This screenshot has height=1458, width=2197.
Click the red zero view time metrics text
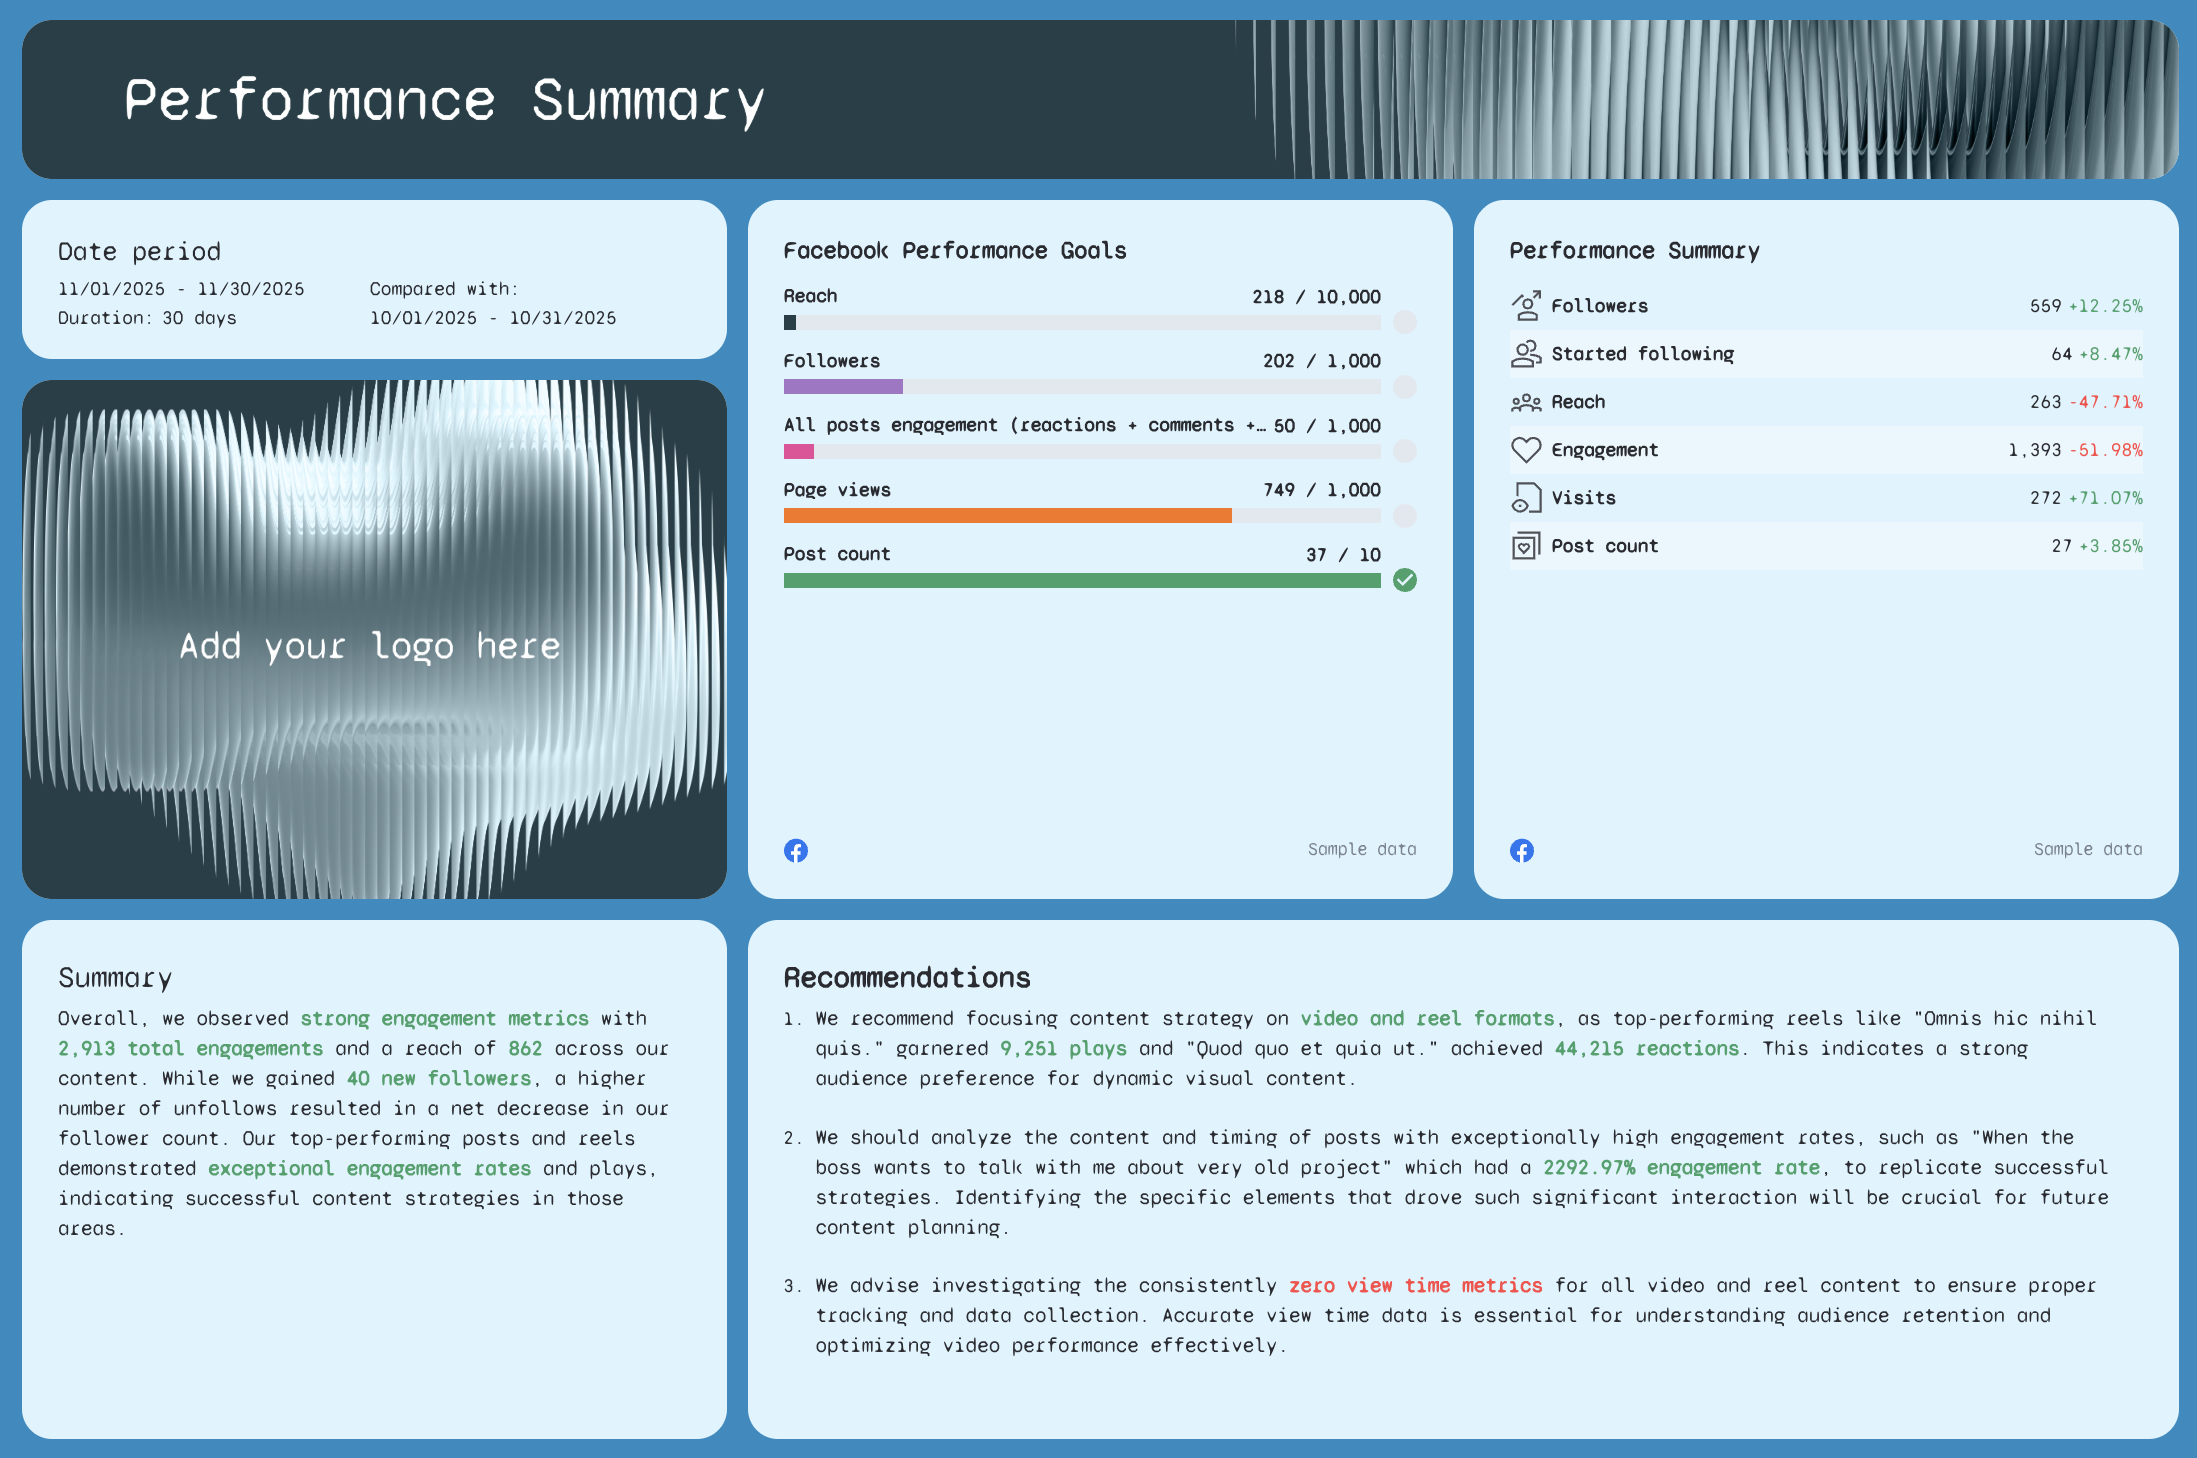click(1415, 1285)
